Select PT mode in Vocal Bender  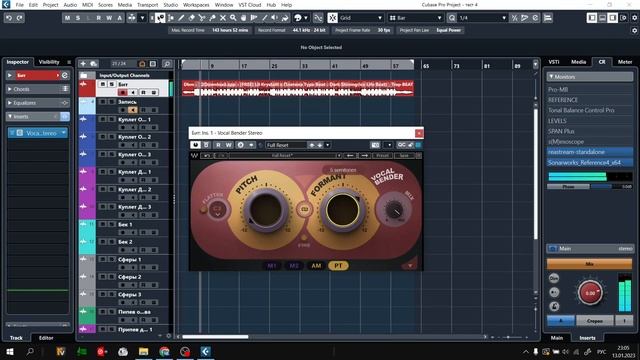coord(338,266)
